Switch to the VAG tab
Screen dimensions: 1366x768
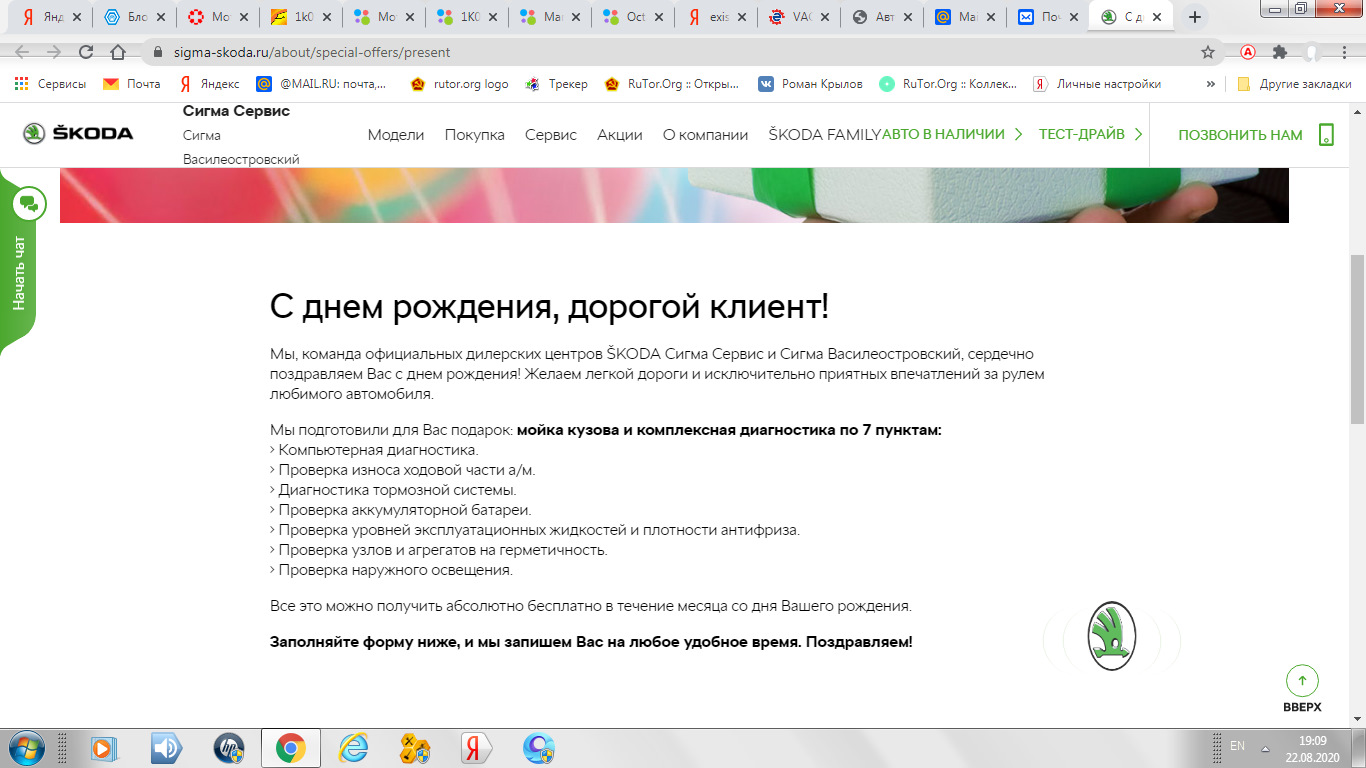[x=799, y=17]
